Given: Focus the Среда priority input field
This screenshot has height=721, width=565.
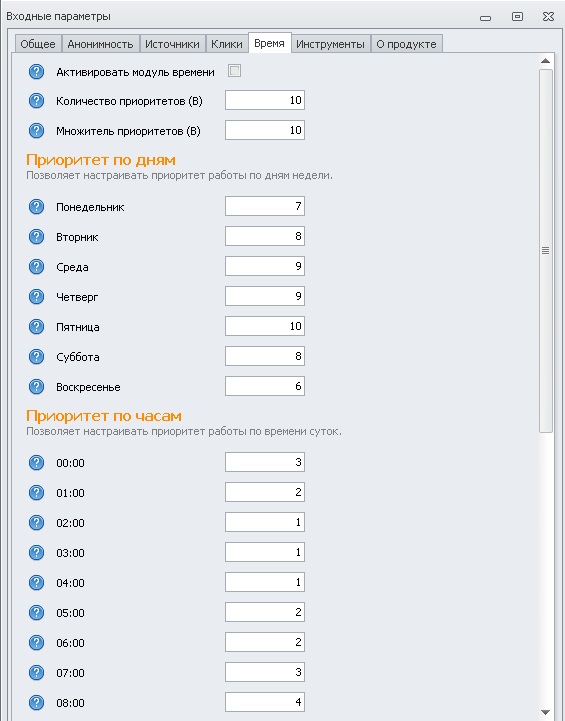Looking at the screenshot, I should (265, 266).
